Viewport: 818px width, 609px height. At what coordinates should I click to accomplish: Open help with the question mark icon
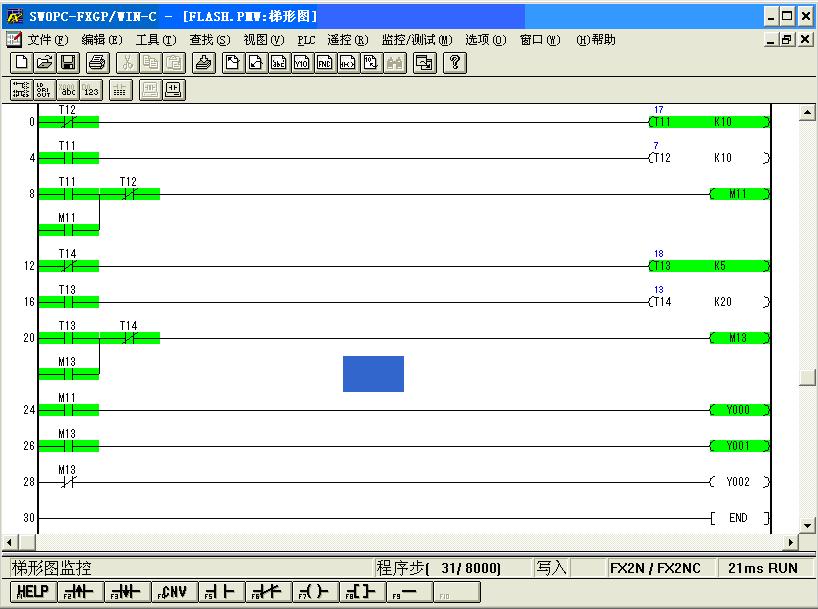pyautogui.click(x=455, y=63)
